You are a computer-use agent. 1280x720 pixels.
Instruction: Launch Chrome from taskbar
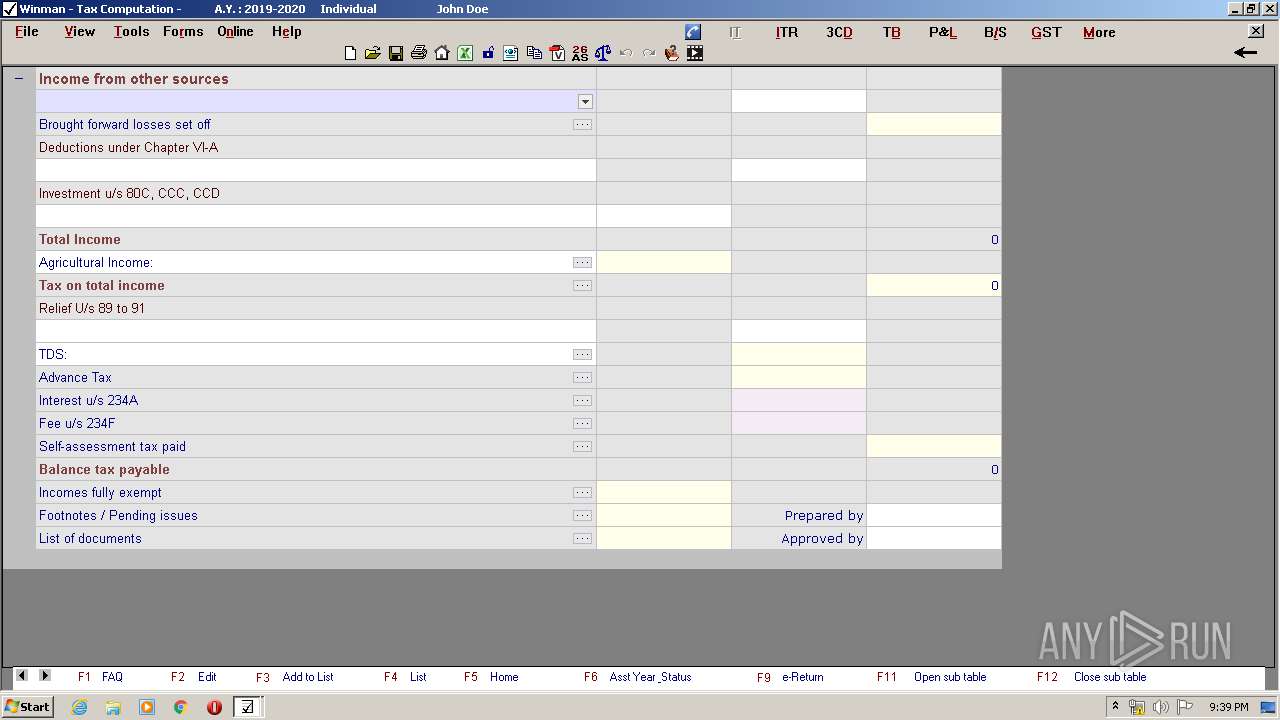pyautogui.click(x=180, y=707)
